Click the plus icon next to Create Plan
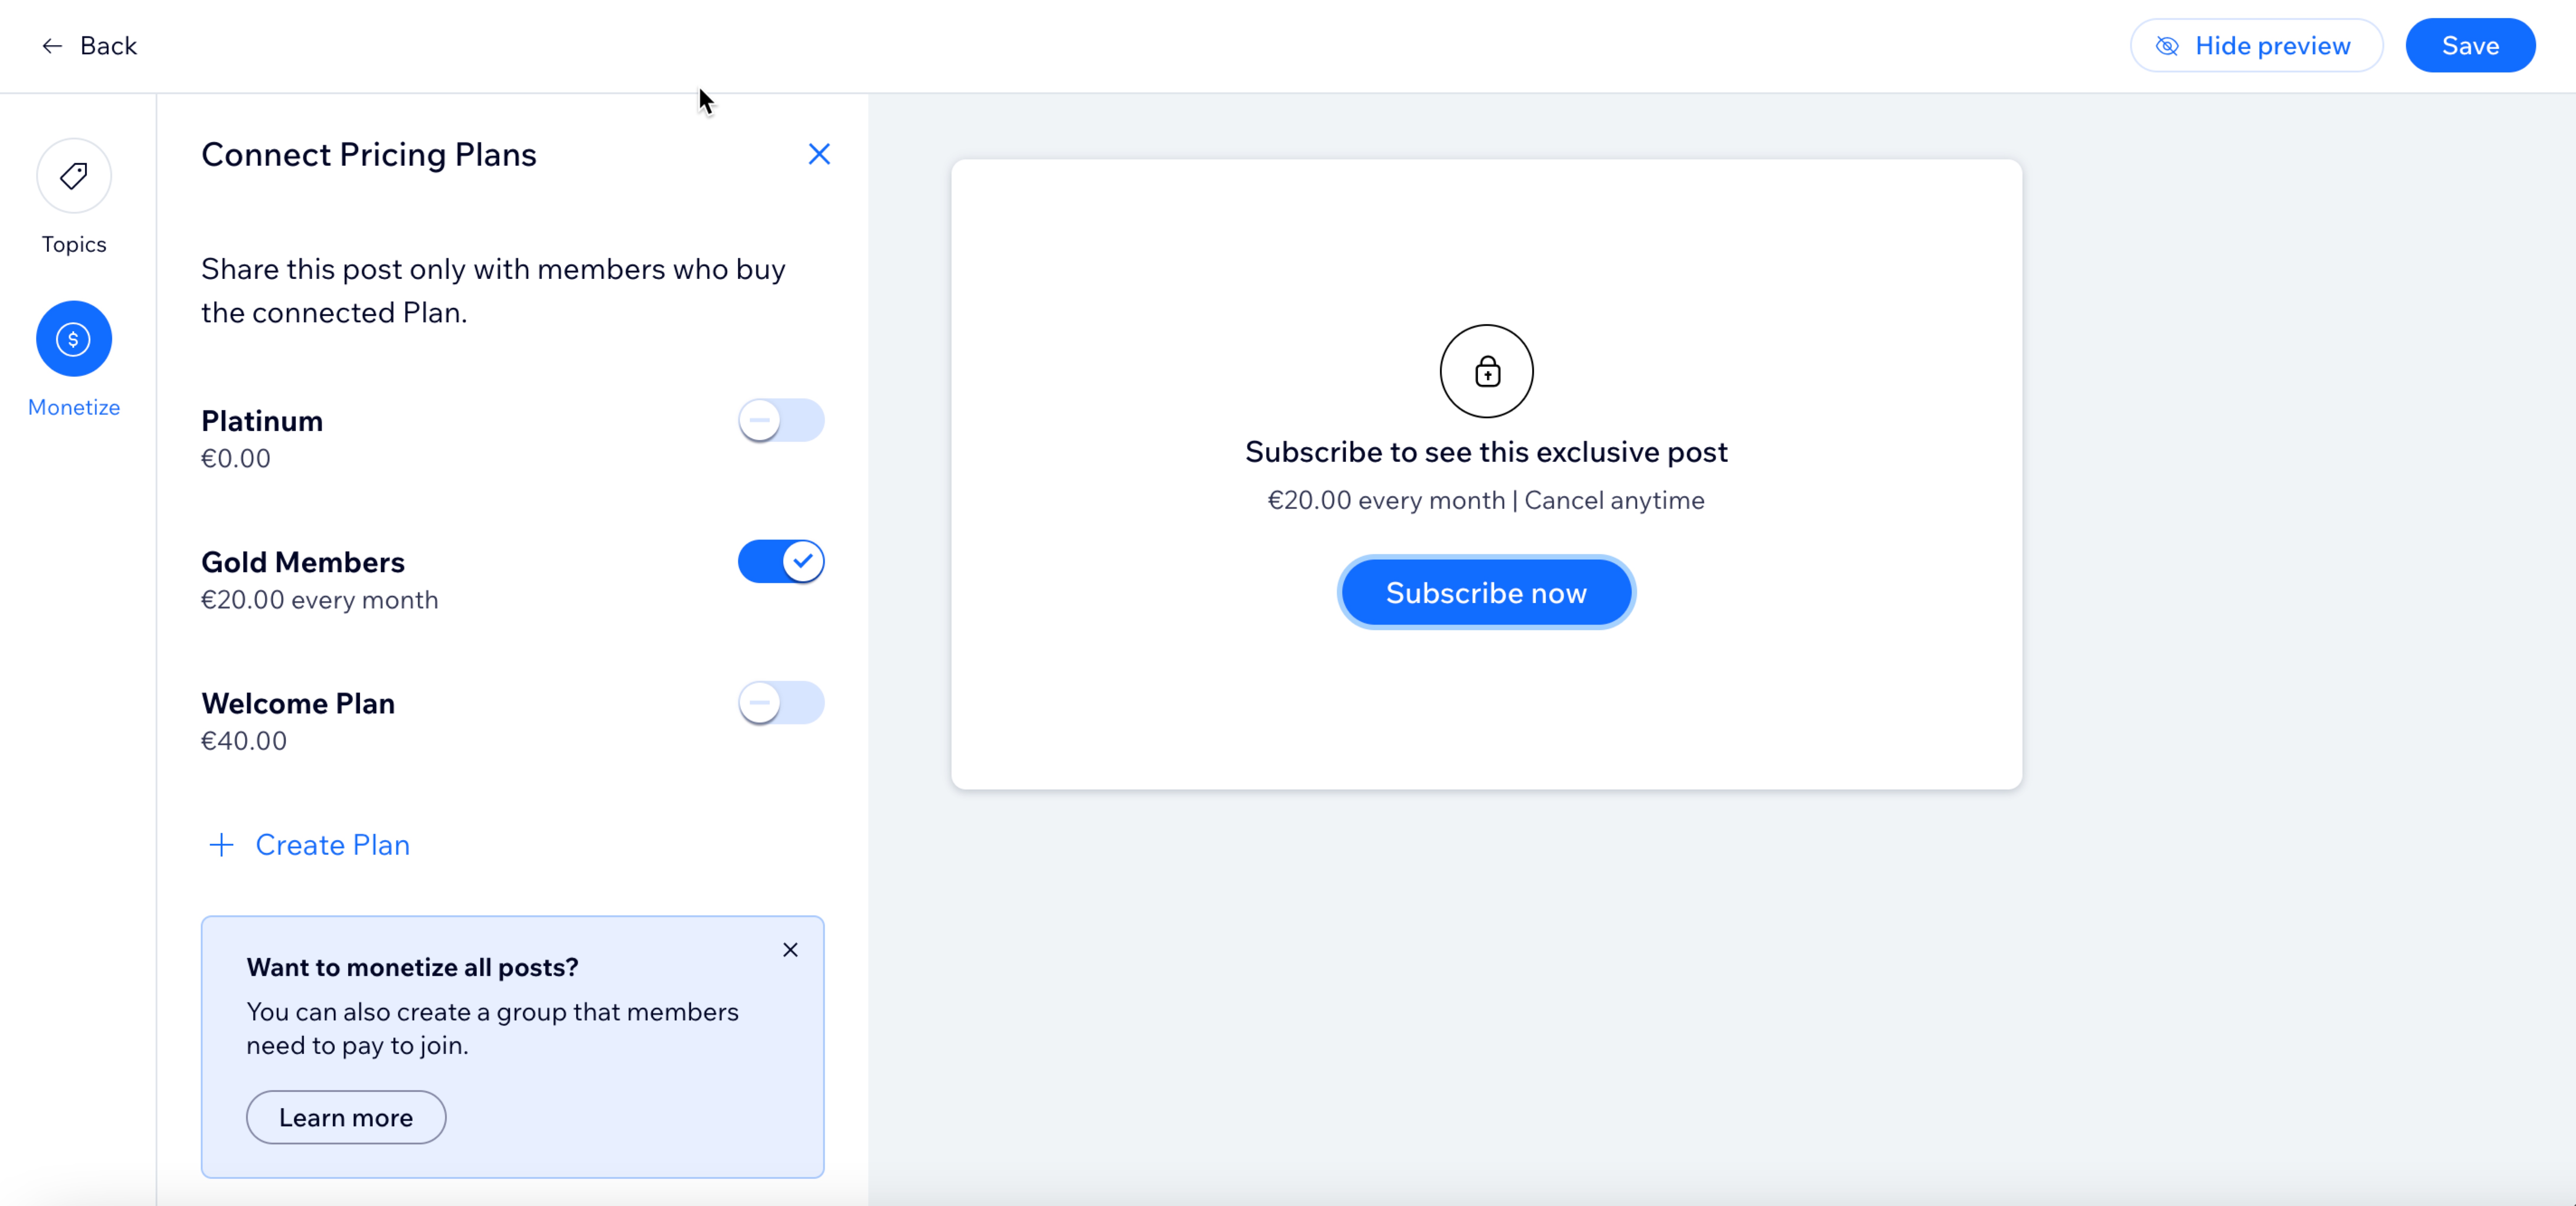The image size is (2576, 1206). 219,845
